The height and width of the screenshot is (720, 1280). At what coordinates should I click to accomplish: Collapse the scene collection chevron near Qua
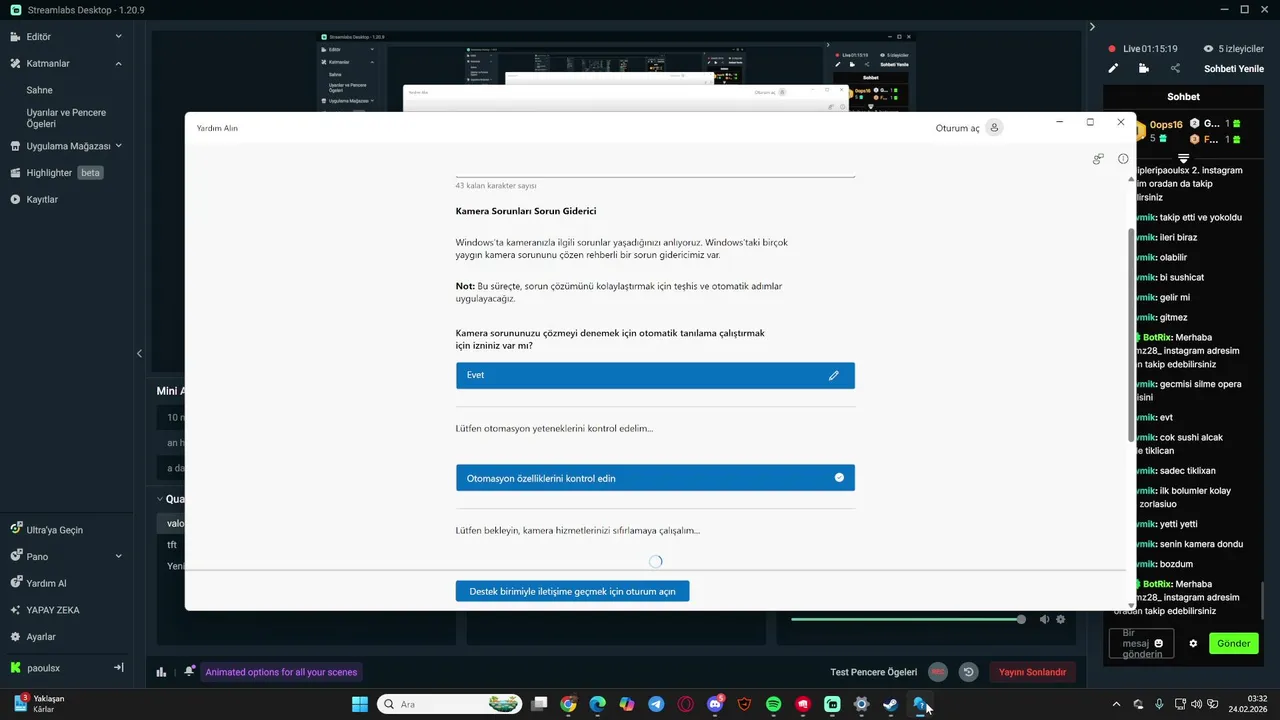click(160, 499)
